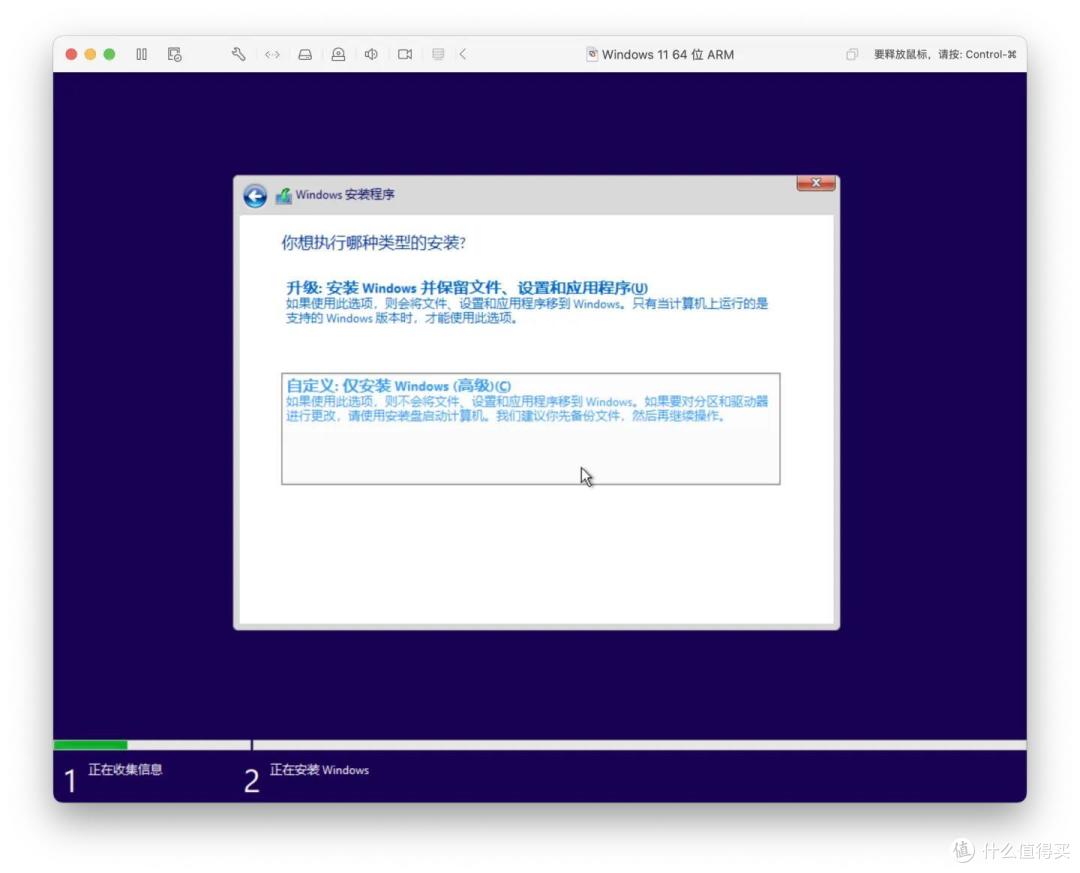Click the VM document icon in title
Image resolution: width=1080 pixels, height=873 pixels.
[592, 54]
